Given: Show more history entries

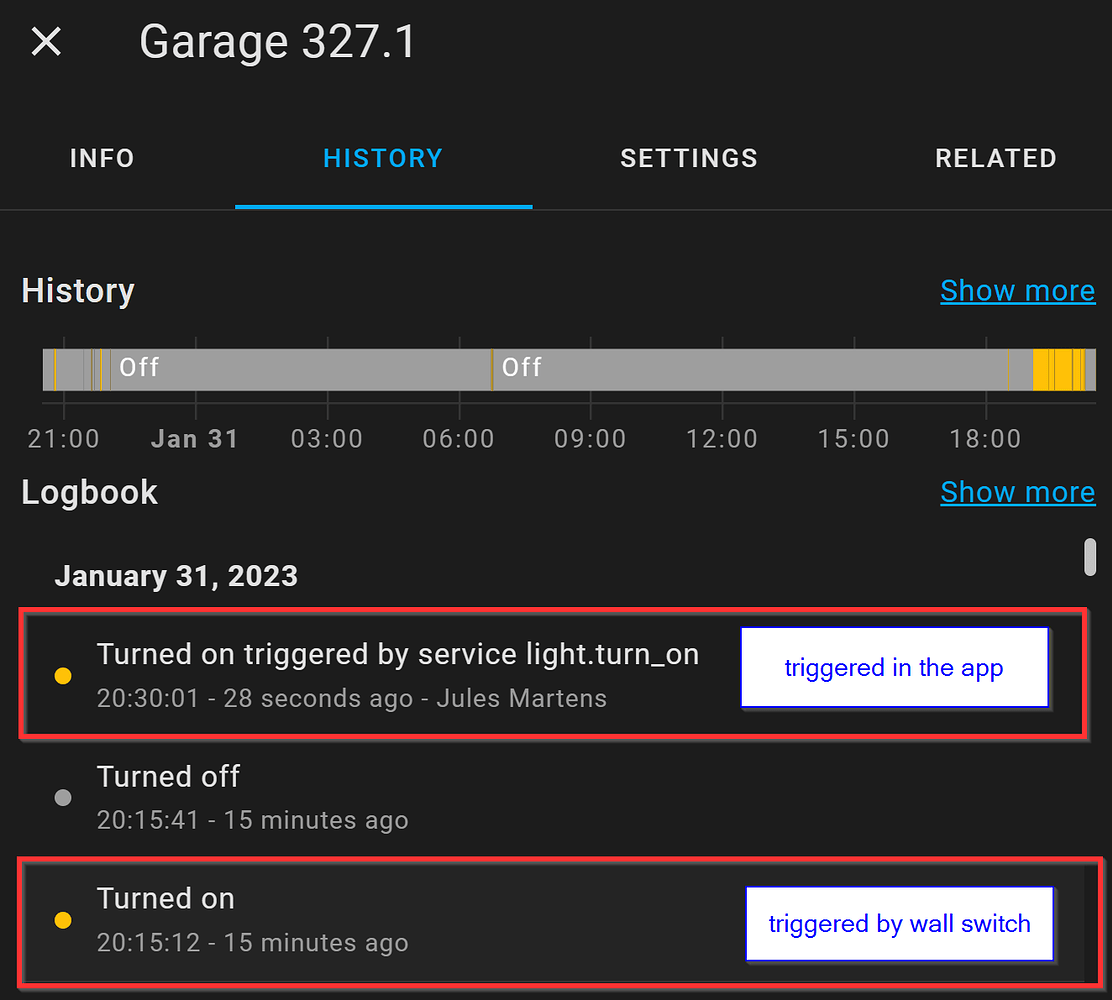Looking at the screenshot, I should point(1018,290).
